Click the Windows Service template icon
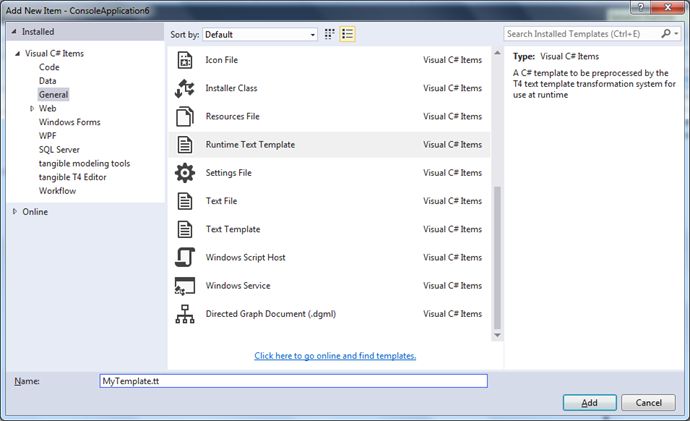Viewport: 690px width, 421px height. tap(185, 286)
